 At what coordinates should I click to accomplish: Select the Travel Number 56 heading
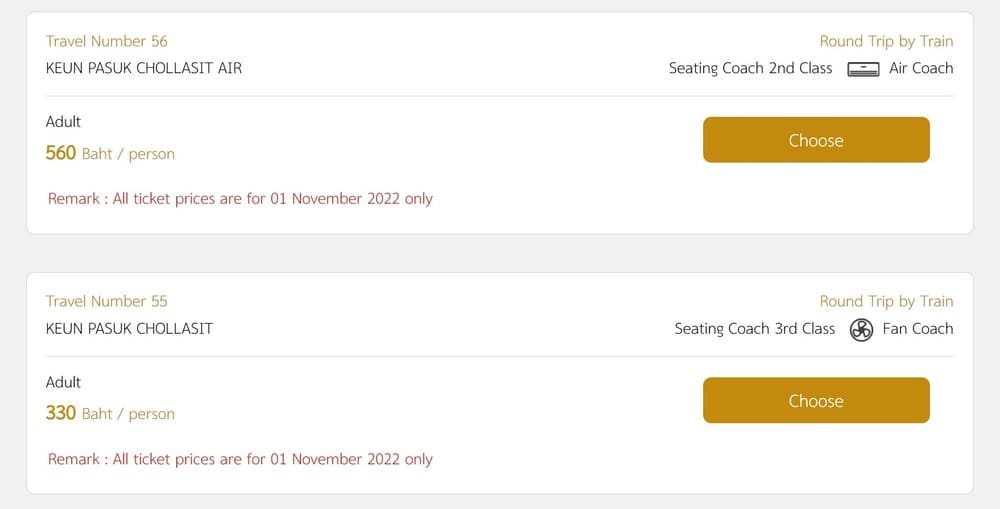(x=107, y=41)
